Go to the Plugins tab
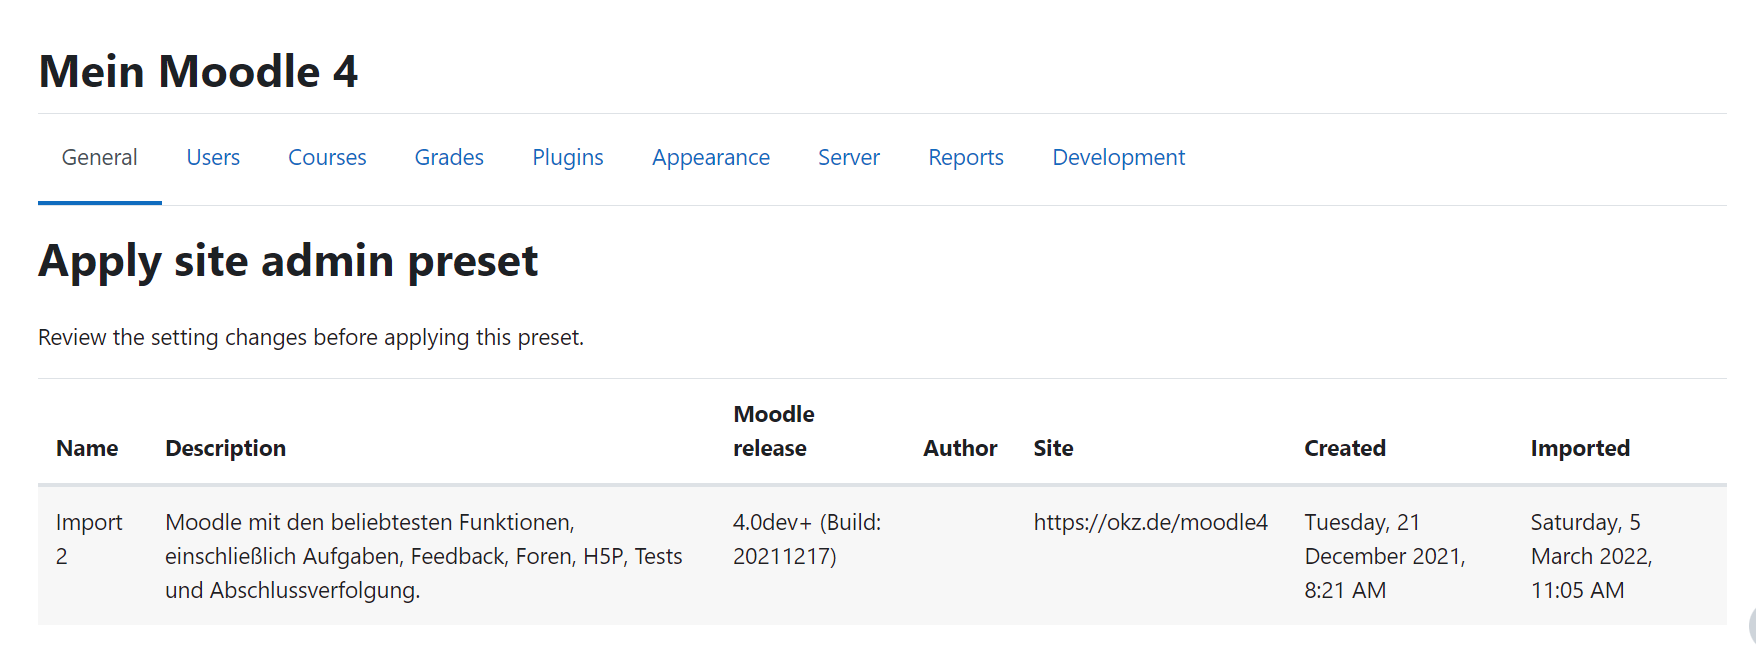Image resolution: width=1756 pixels, height=663 pixels. [568, 158]
